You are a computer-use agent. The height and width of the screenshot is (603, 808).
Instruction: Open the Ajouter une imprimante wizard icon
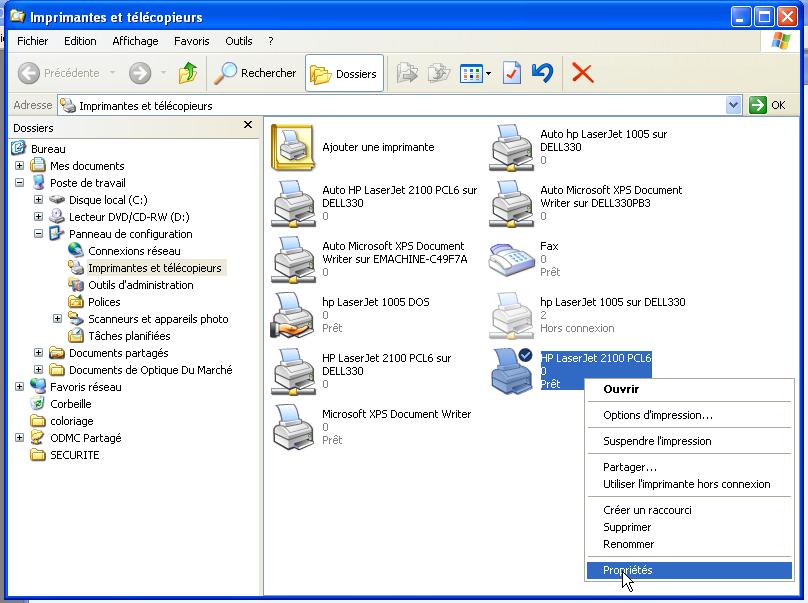[293, 148]
